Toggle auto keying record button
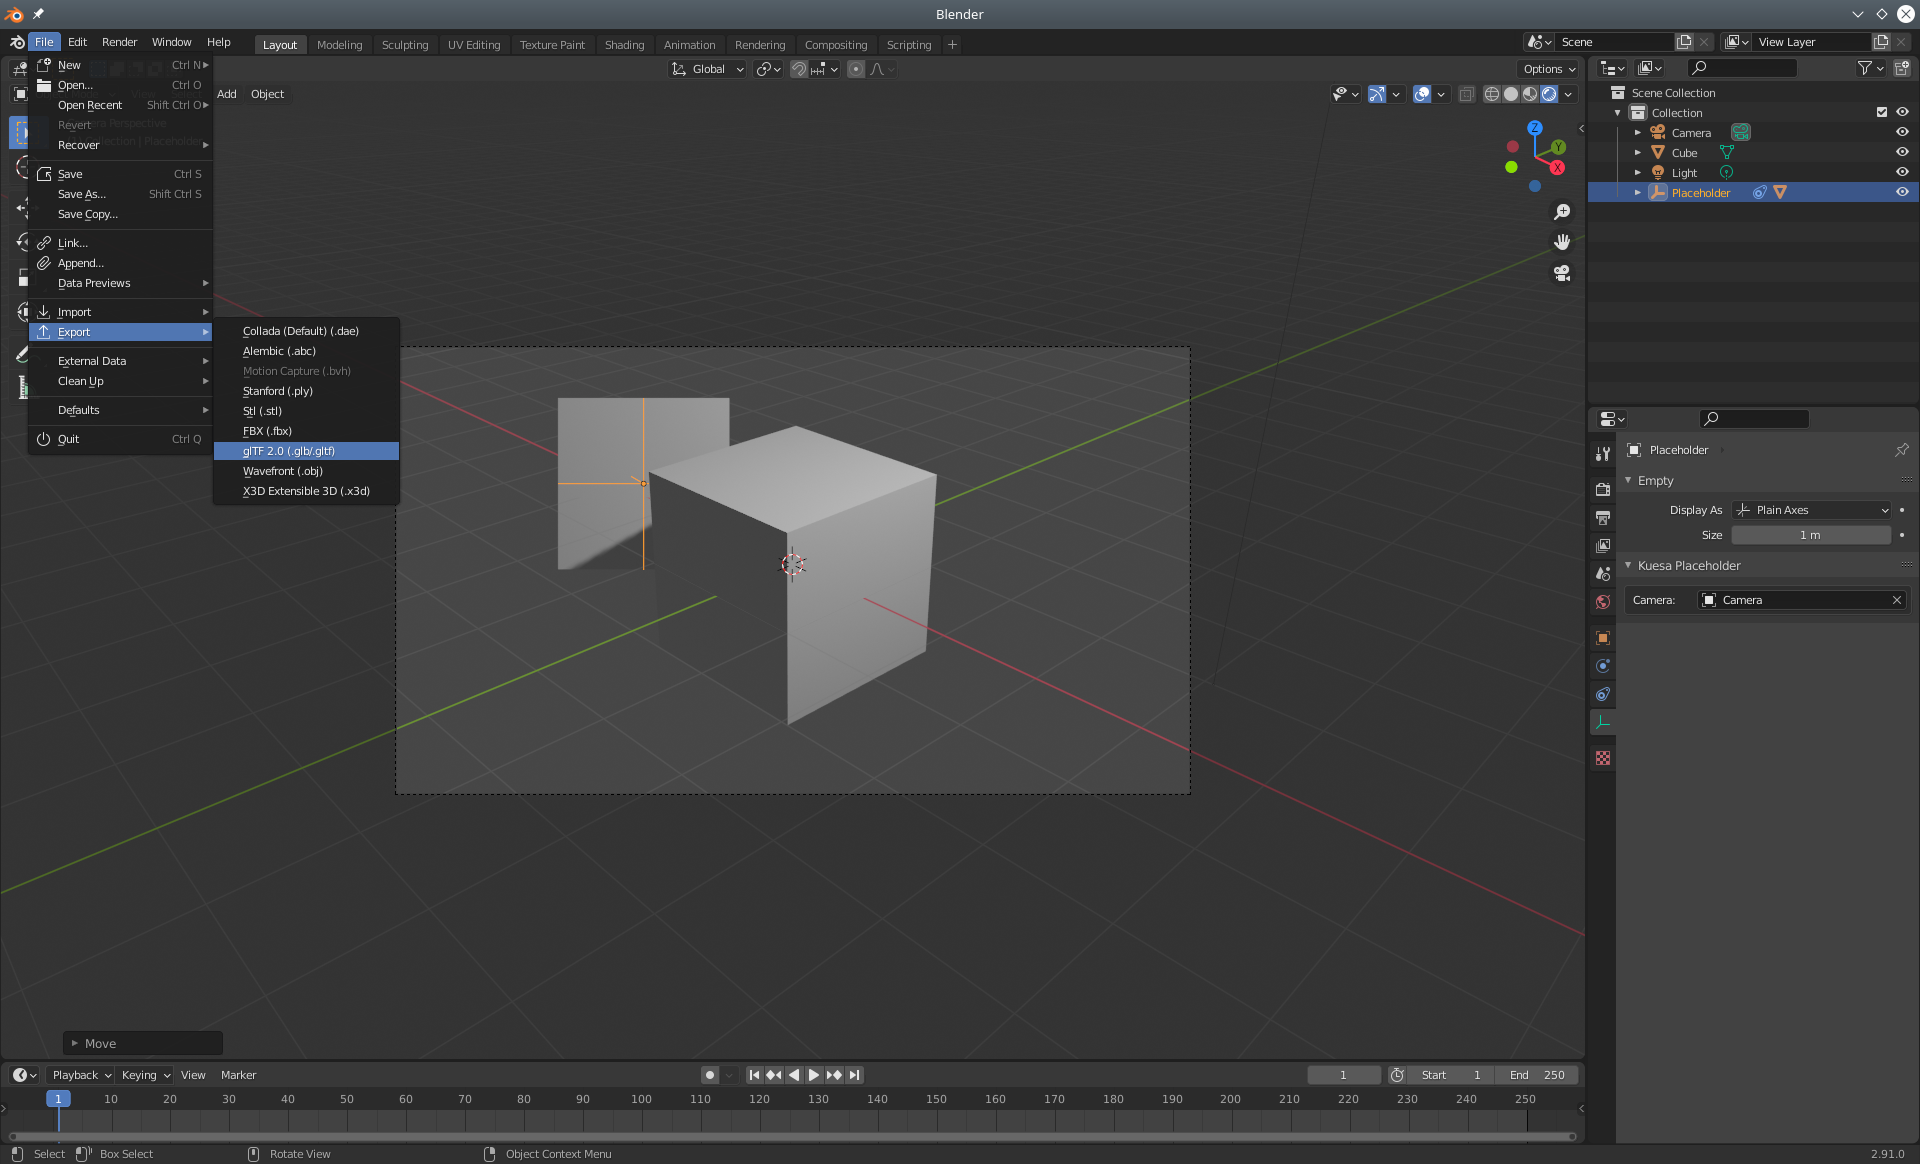The width and height of the screenshot is (1920, 1164). 710,1075
